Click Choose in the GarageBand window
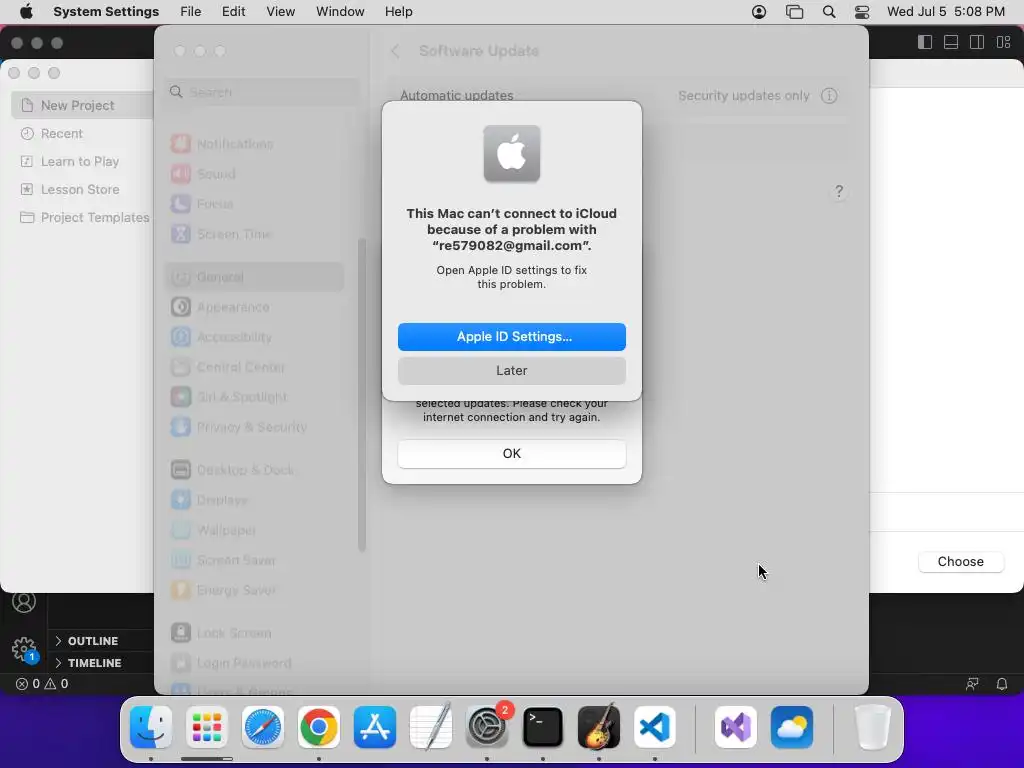The image size is (1024, 768). pos(960,562)
